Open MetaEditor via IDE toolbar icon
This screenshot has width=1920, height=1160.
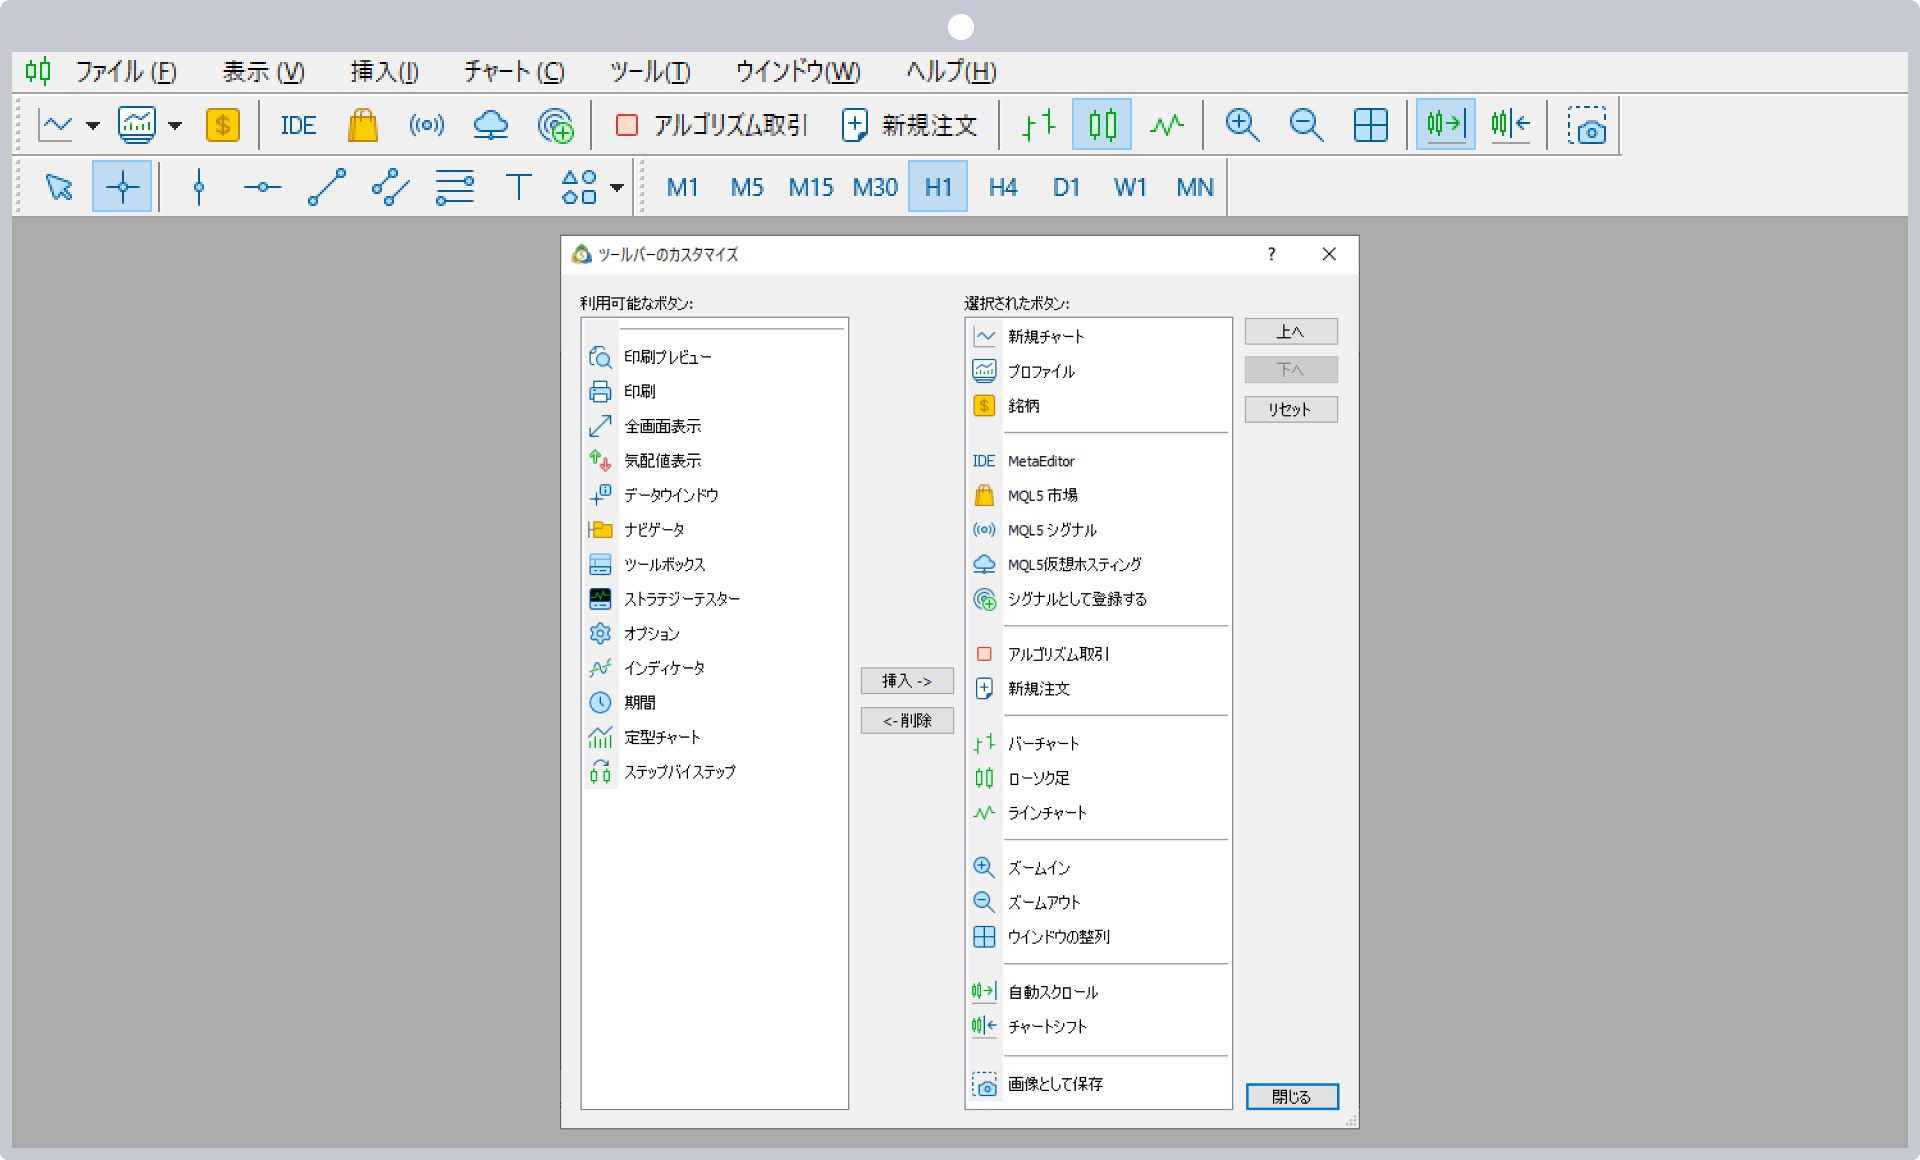click(298, 125)
